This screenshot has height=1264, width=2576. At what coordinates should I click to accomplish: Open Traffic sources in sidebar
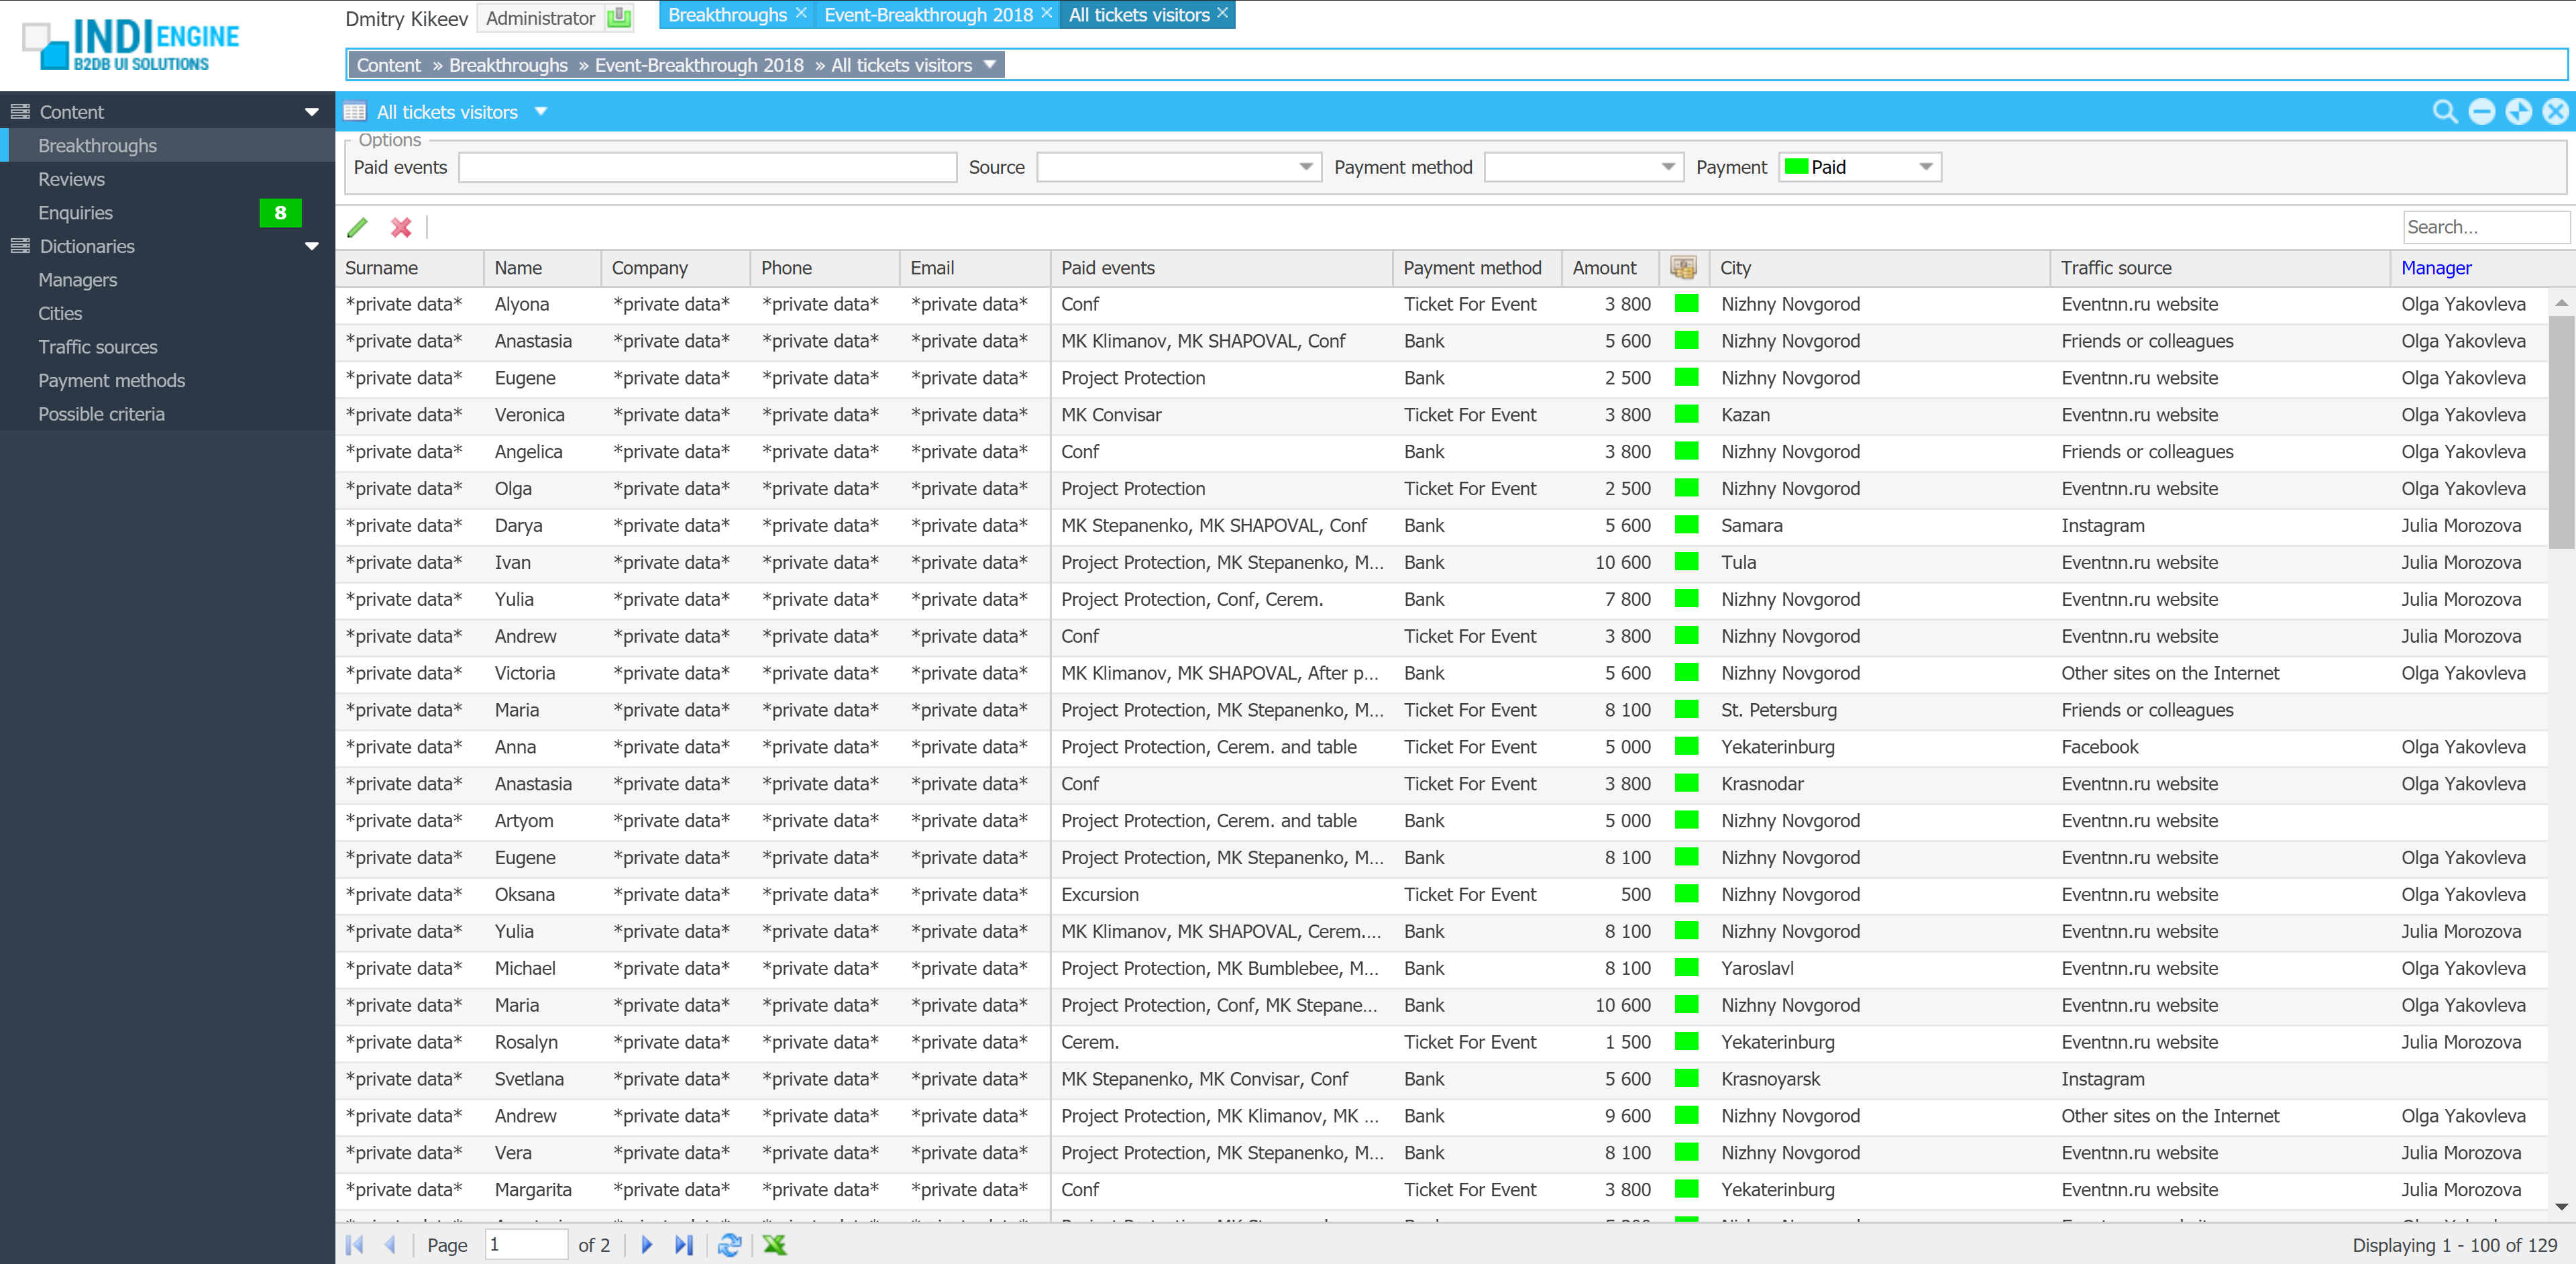[x=98, y=347]
